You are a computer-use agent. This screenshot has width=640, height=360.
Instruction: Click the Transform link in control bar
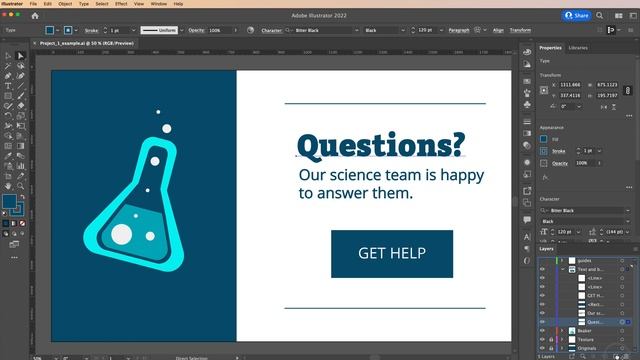point(520,30)
